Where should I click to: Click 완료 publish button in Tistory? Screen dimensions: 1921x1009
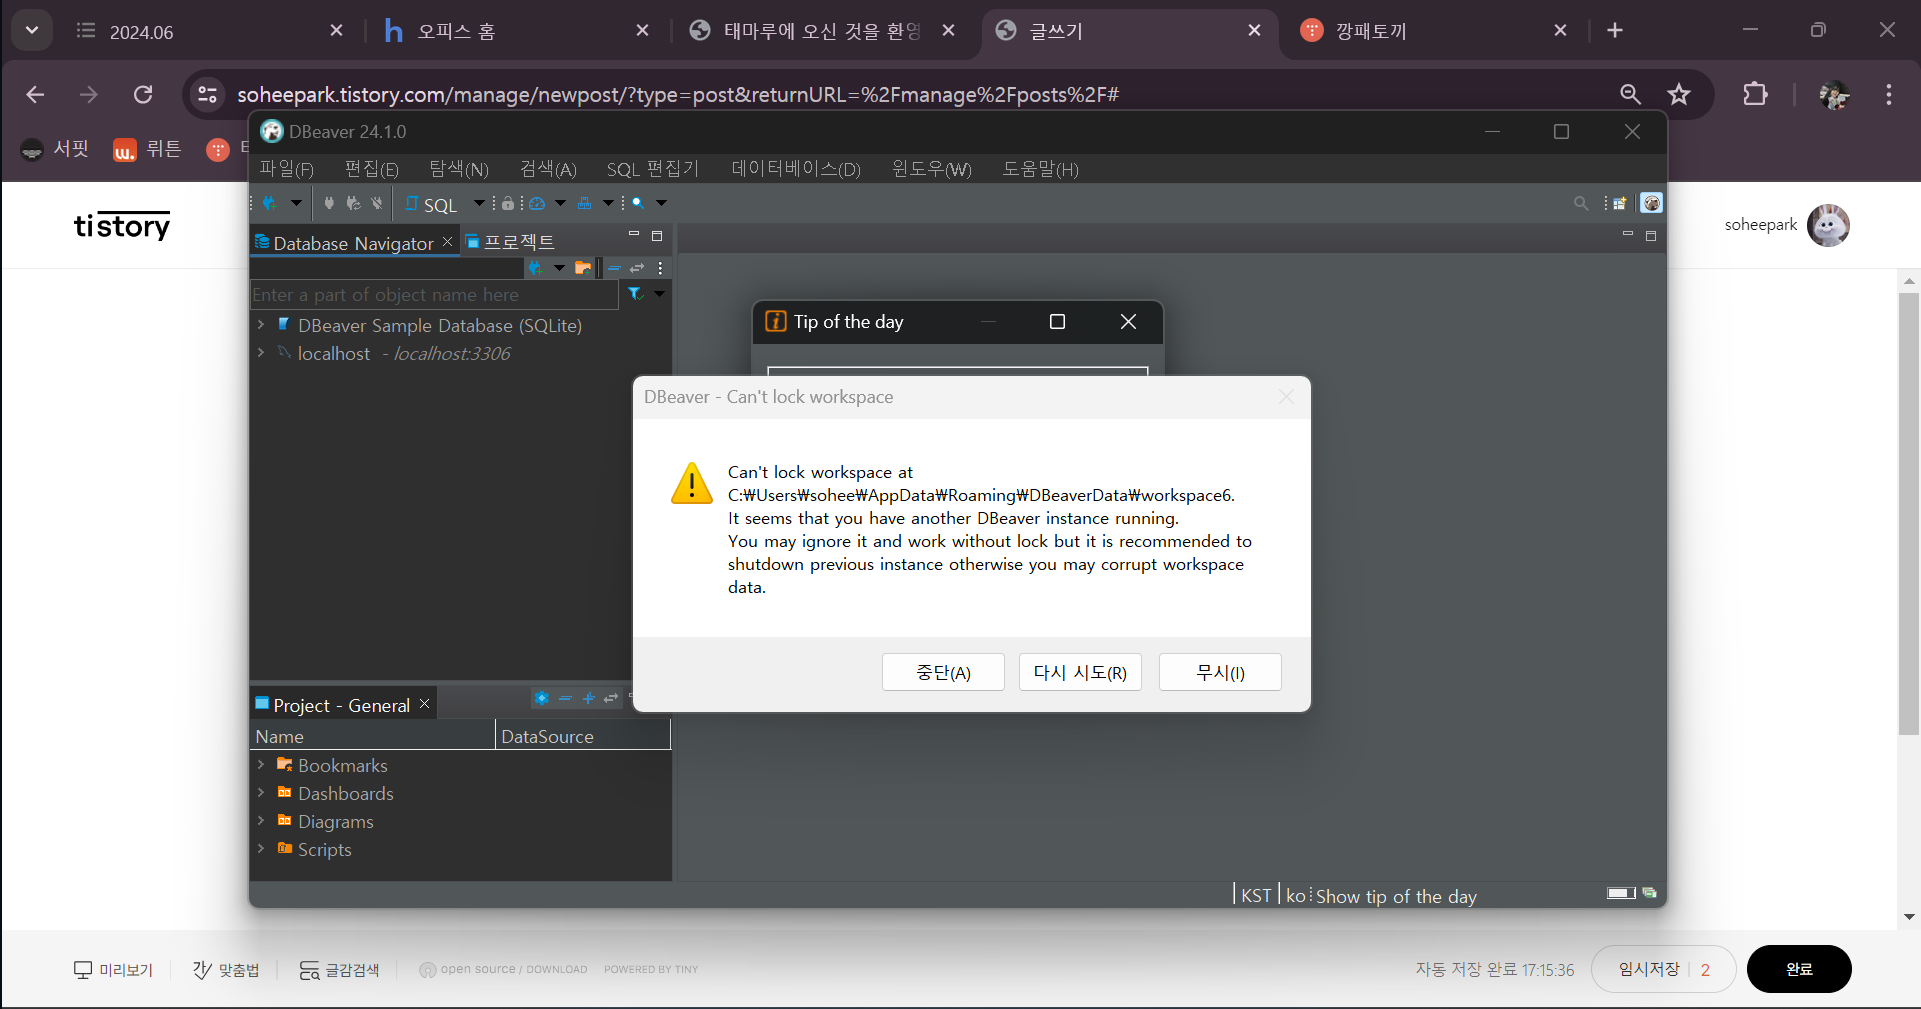pos(1799,969)
